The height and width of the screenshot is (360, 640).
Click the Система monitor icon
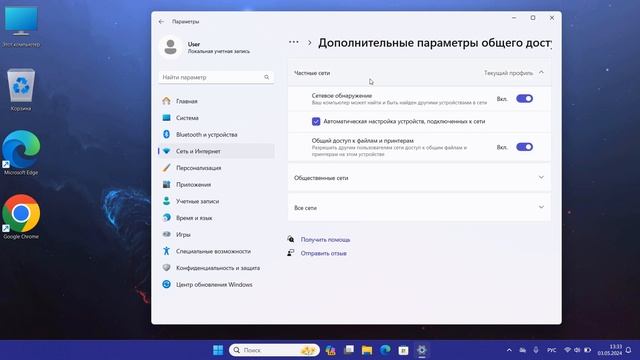[x=166, y=118]
